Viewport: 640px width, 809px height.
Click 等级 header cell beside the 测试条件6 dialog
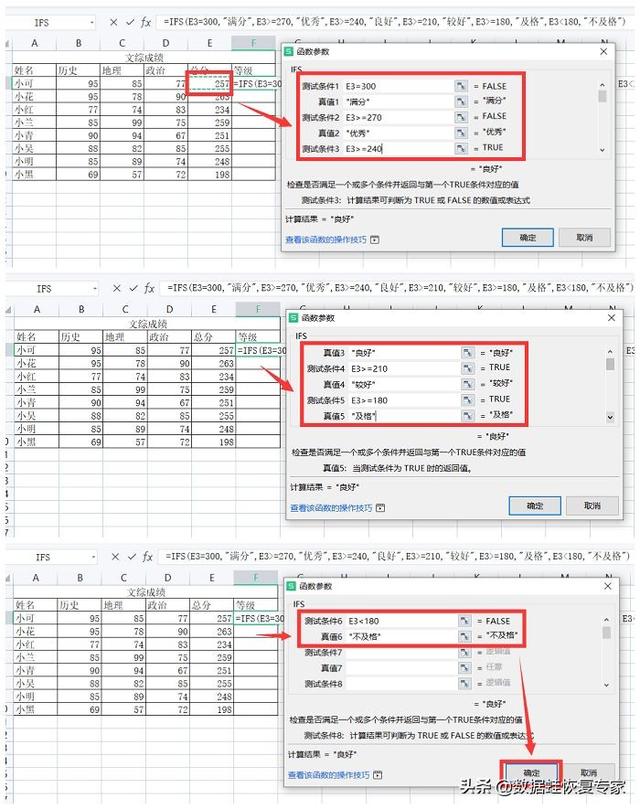pyautogui.click(x=255, y=605)
